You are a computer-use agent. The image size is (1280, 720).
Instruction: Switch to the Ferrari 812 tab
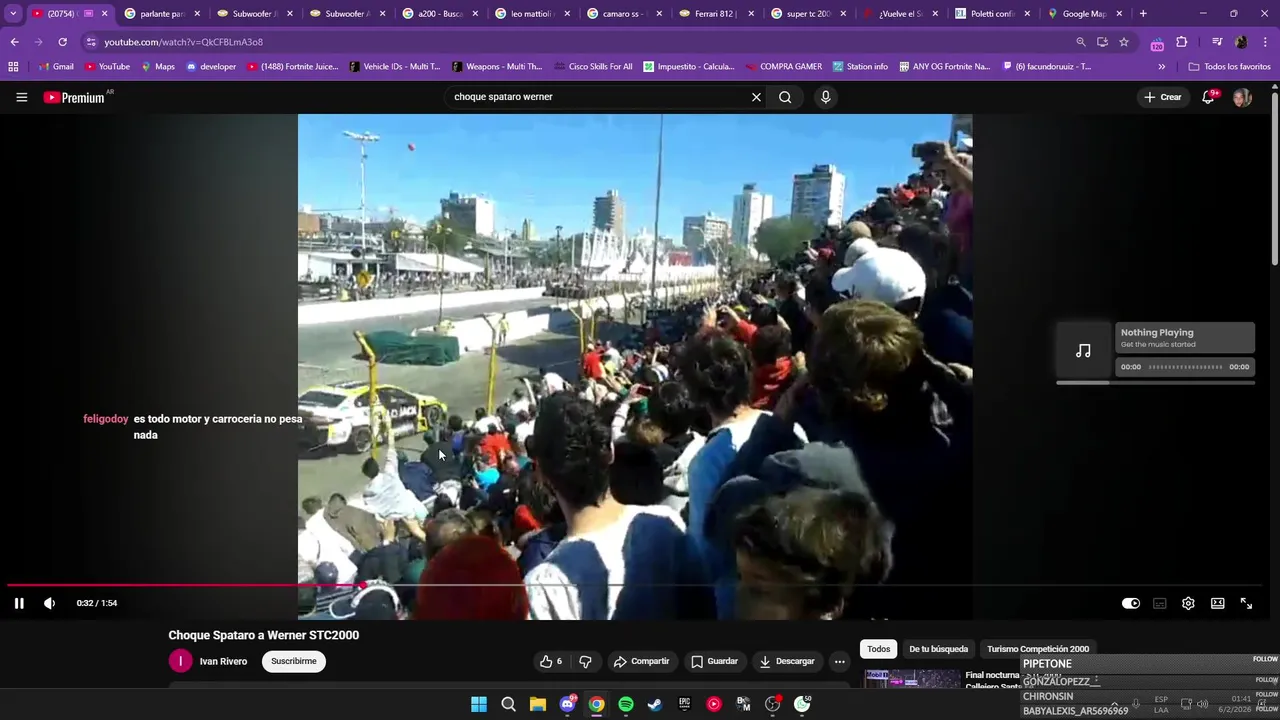point(717,14)
